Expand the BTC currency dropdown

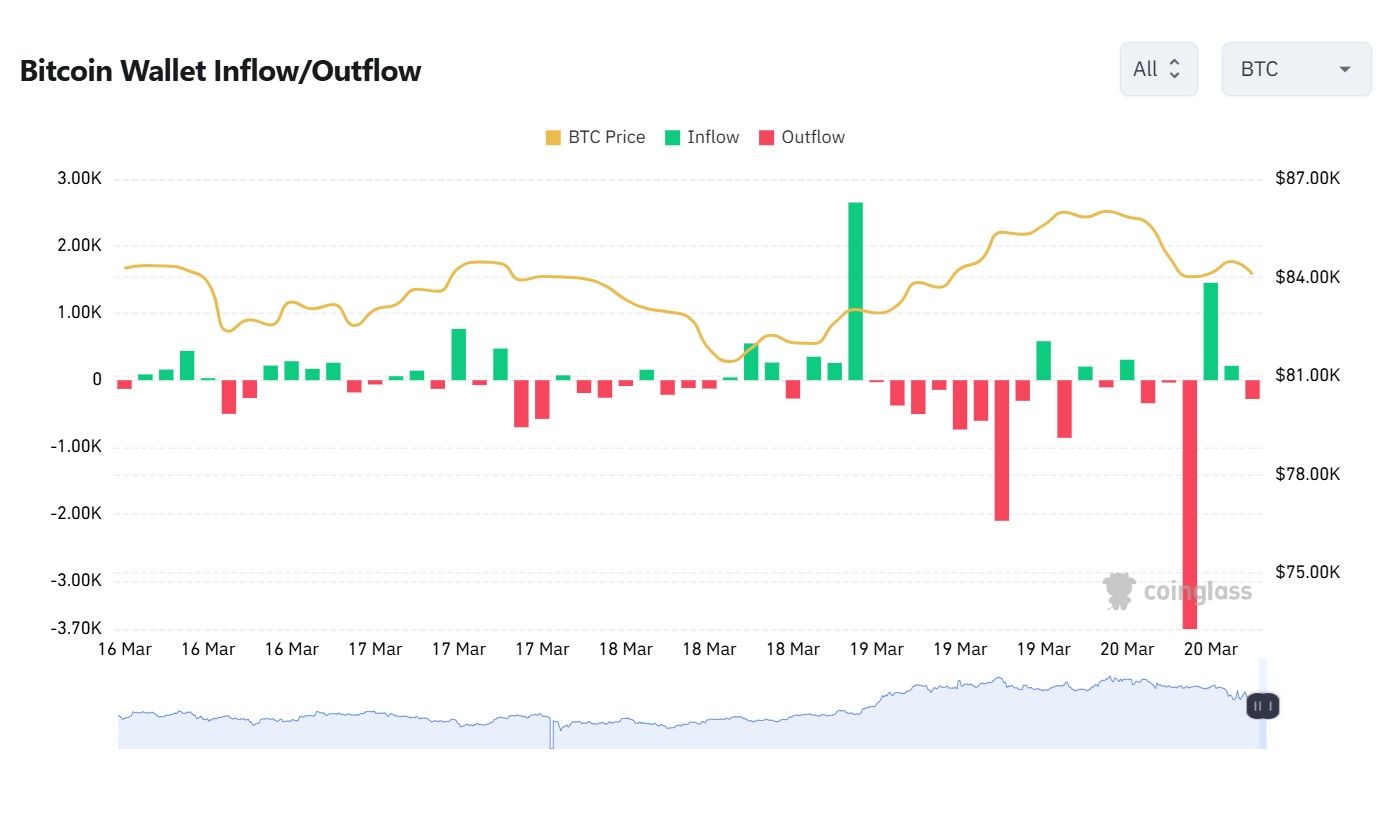click(1296, 69)
